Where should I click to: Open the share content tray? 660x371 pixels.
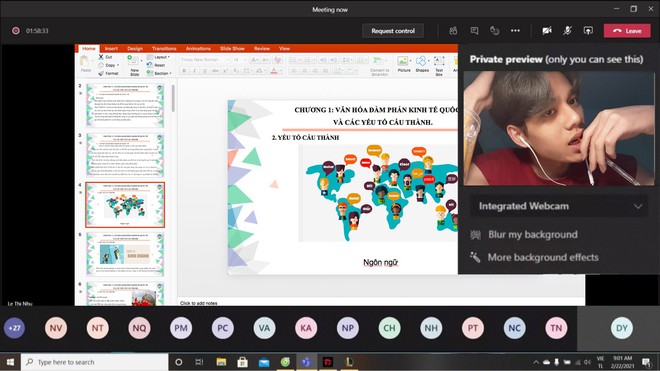[588, 31]
